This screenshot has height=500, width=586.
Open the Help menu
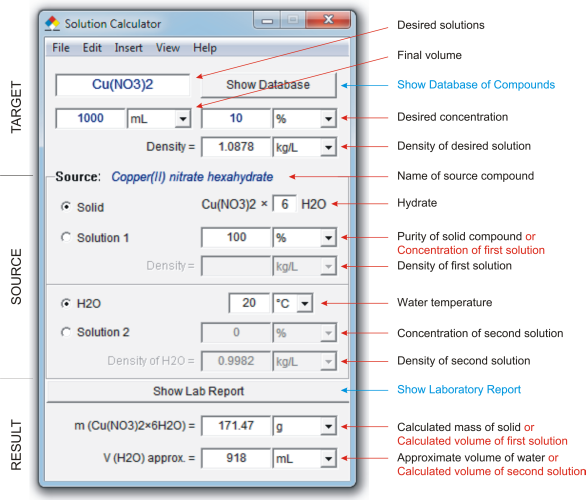click(x=205, y=48)
